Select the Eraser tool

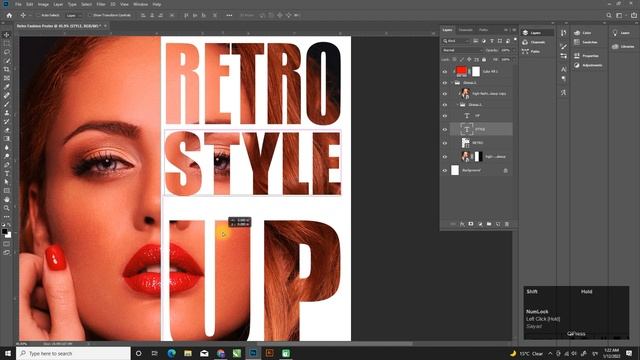(7, 130)
